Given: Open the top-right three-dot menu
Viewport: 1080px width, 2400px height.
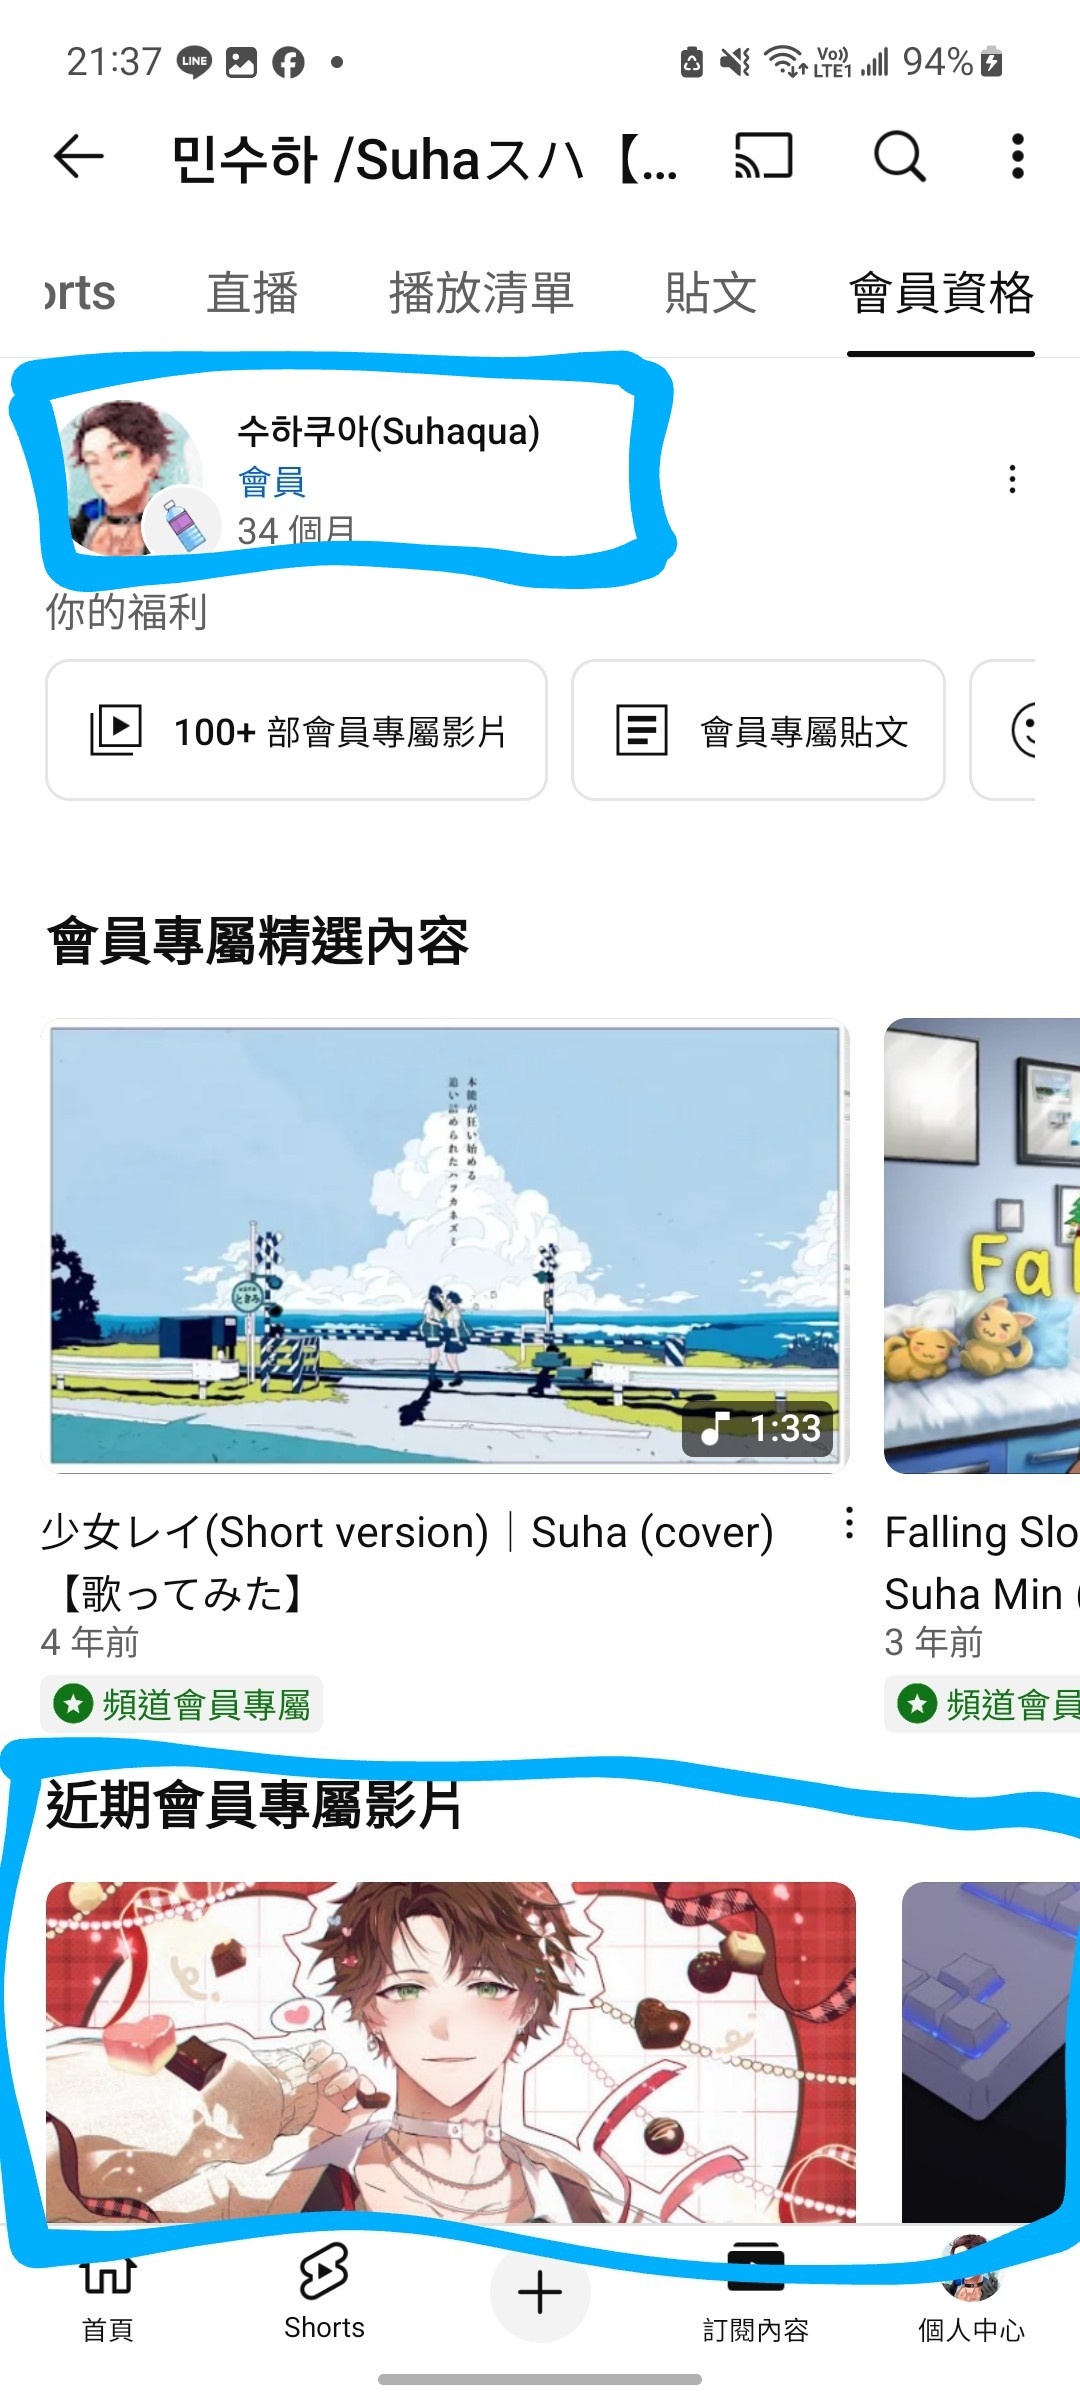Looking at the screenshot, I should pyautogui.click(x=1018, y=157).
